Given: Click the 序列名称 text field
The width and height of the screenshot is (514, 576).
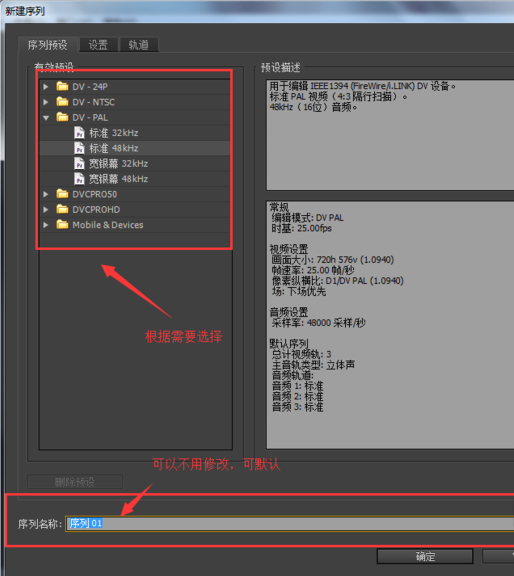Looking at the screenshot, I should click(290, 523).
